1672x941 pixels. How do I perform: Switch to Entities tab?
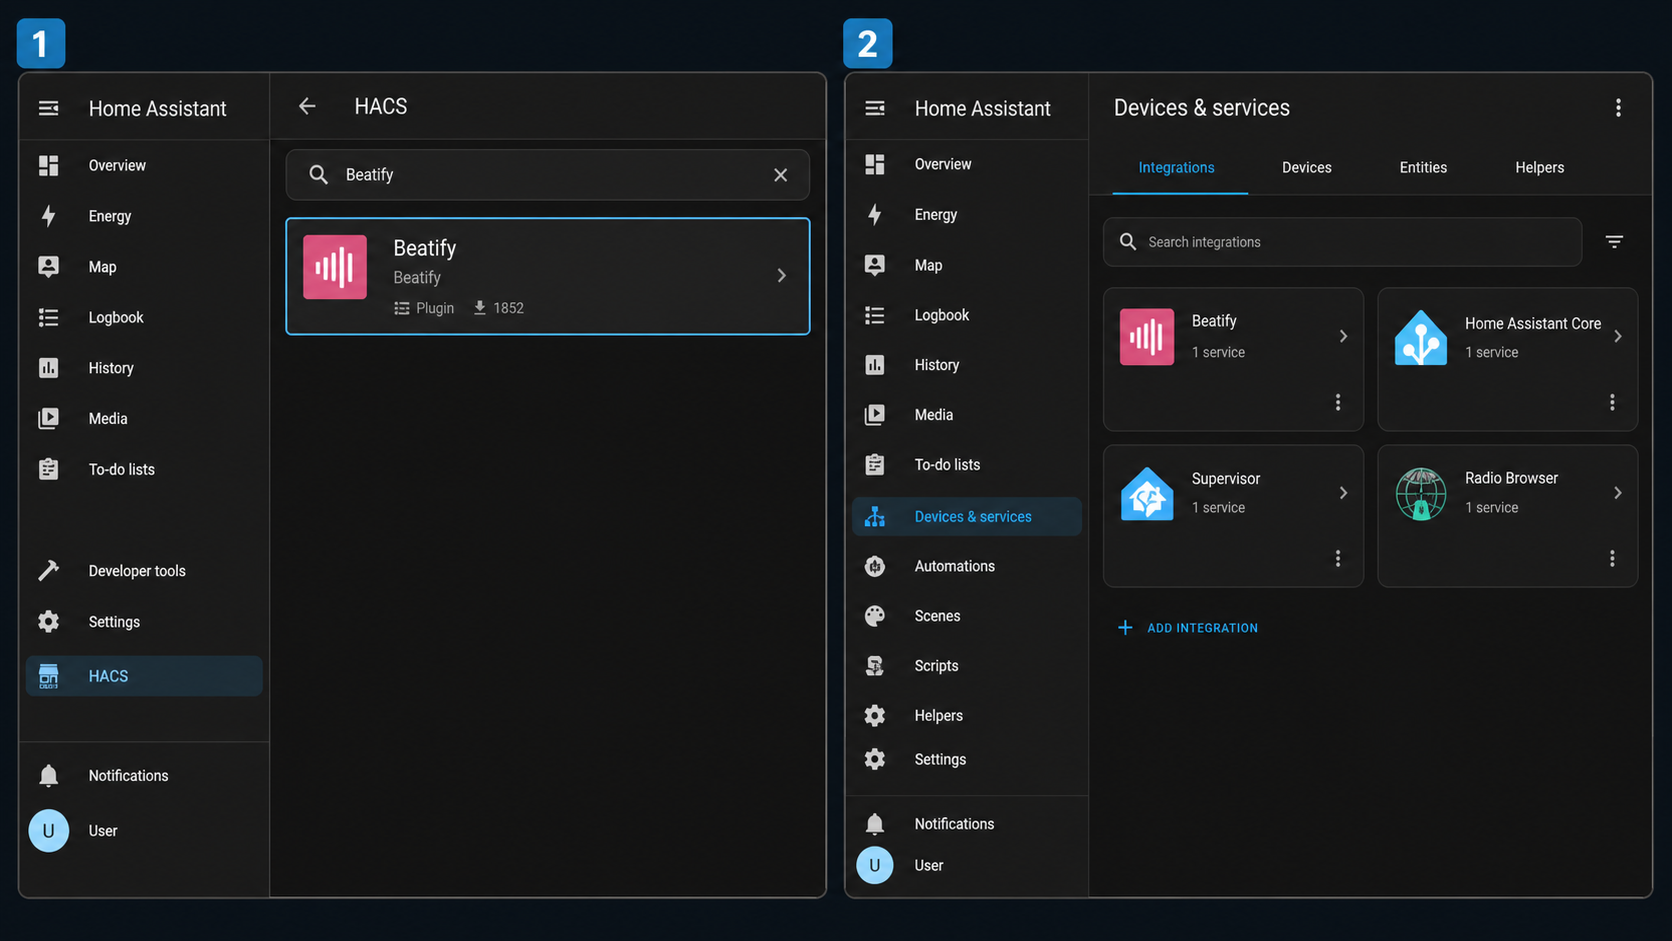(1423, 167)
